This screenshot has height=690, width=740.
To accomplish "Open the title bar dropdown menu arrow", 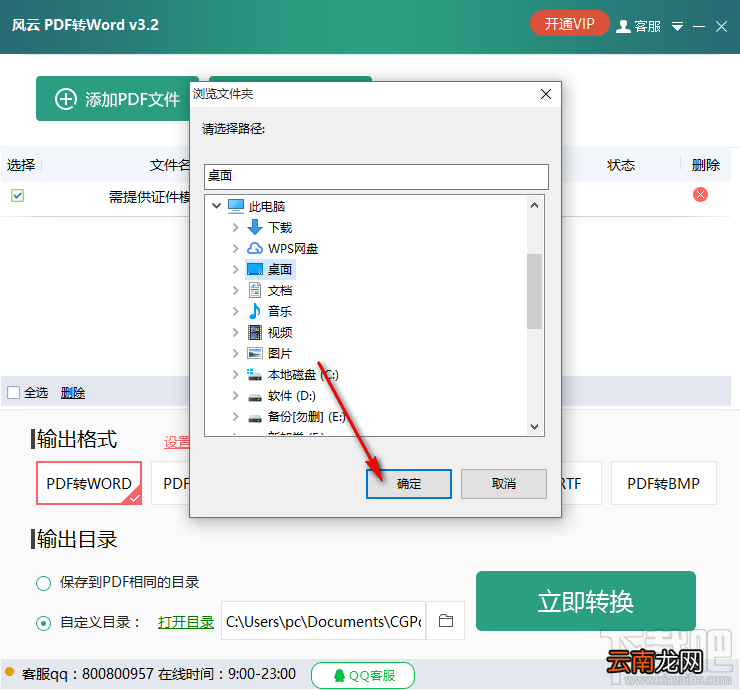I will pyautogui.click(x=677, y=26).
